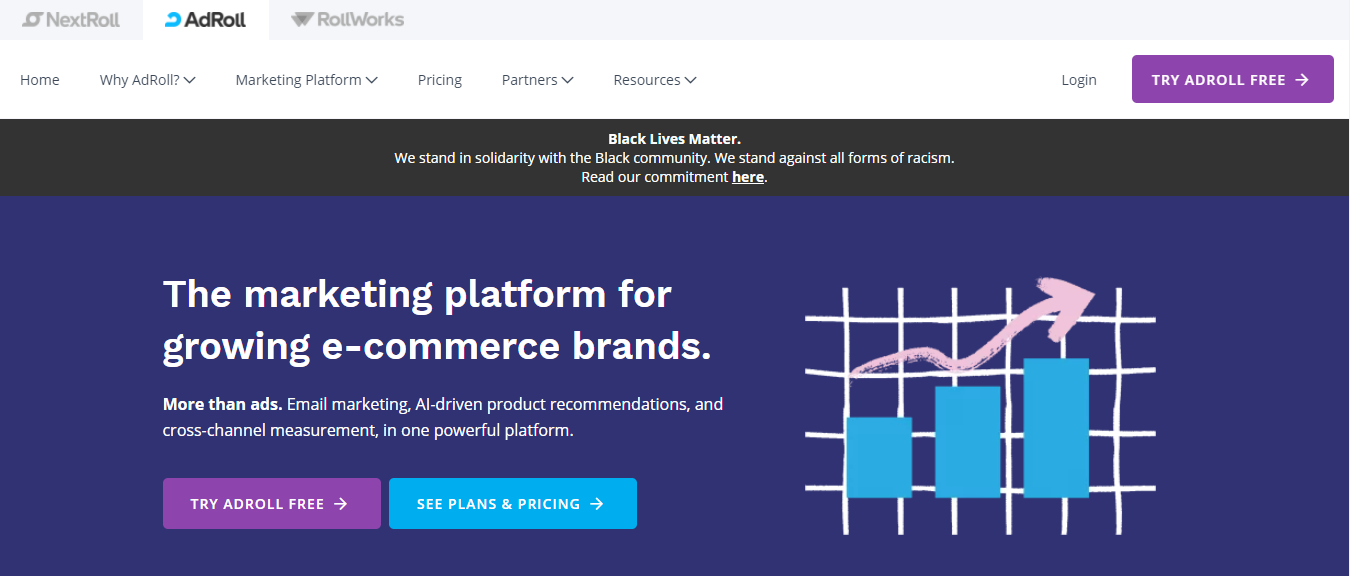This screenshot has height=576, width=1350.
Task: Click the NextRoll logo icon
Action: point(33,19)
